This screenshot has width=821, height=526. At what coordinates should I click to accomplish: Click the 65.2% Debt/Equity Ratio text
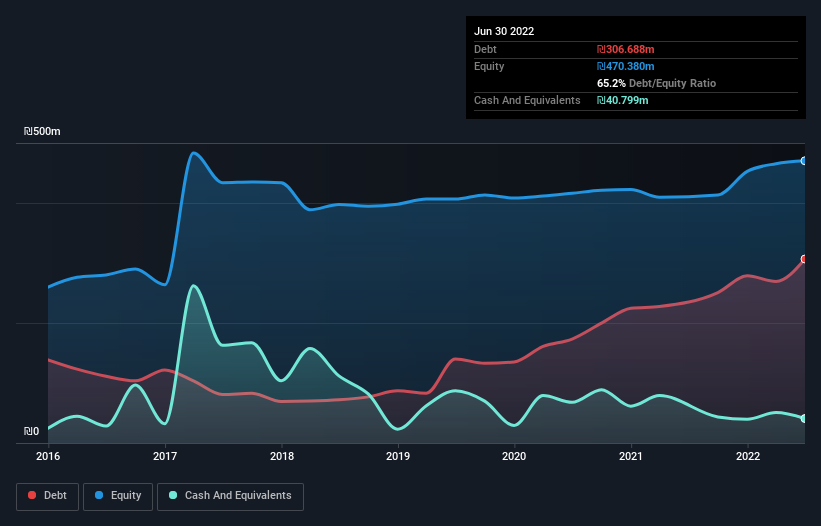point(657,83)
